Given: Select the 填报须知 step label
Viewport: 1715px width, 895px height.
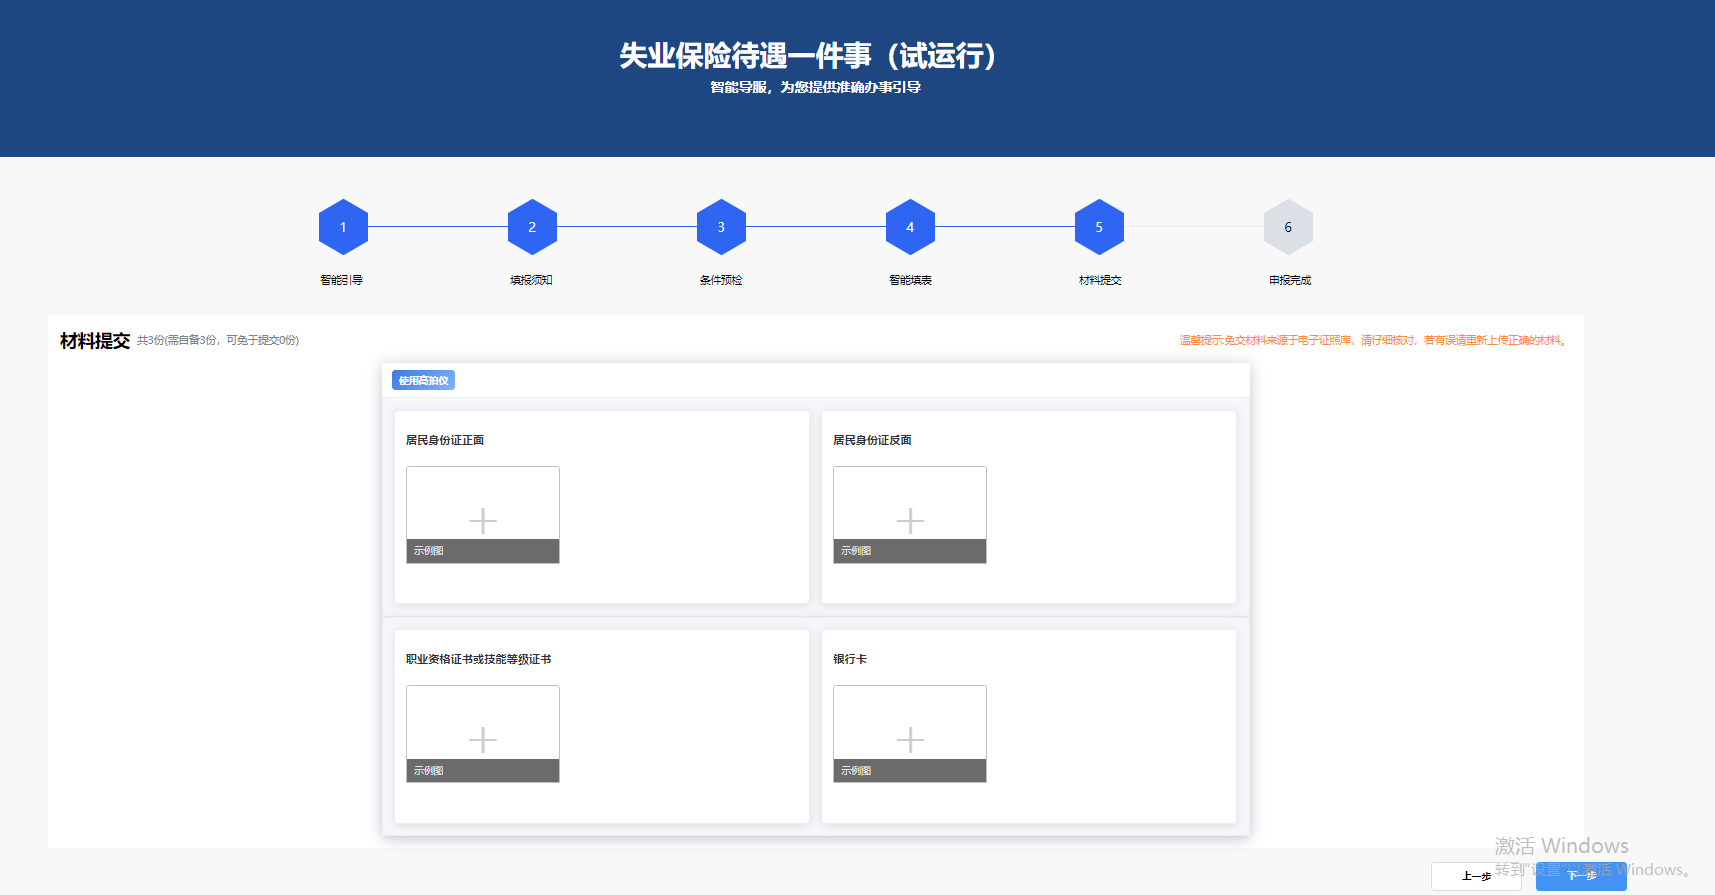Looking at the screenshot, I should coord(531,280).
